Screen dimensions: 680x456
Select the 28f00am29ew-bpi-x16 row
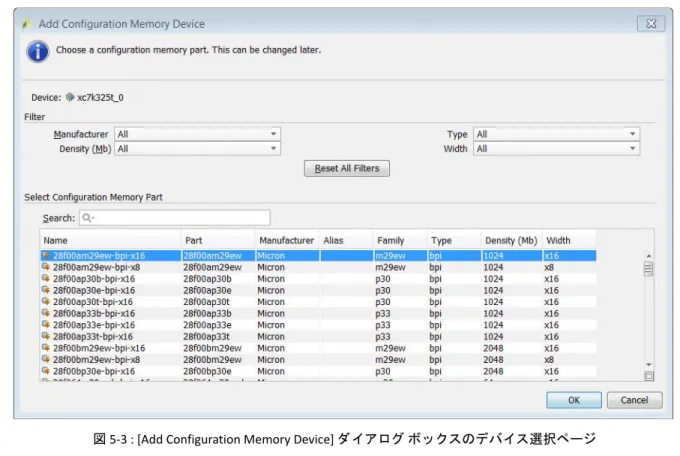point(318,256)
